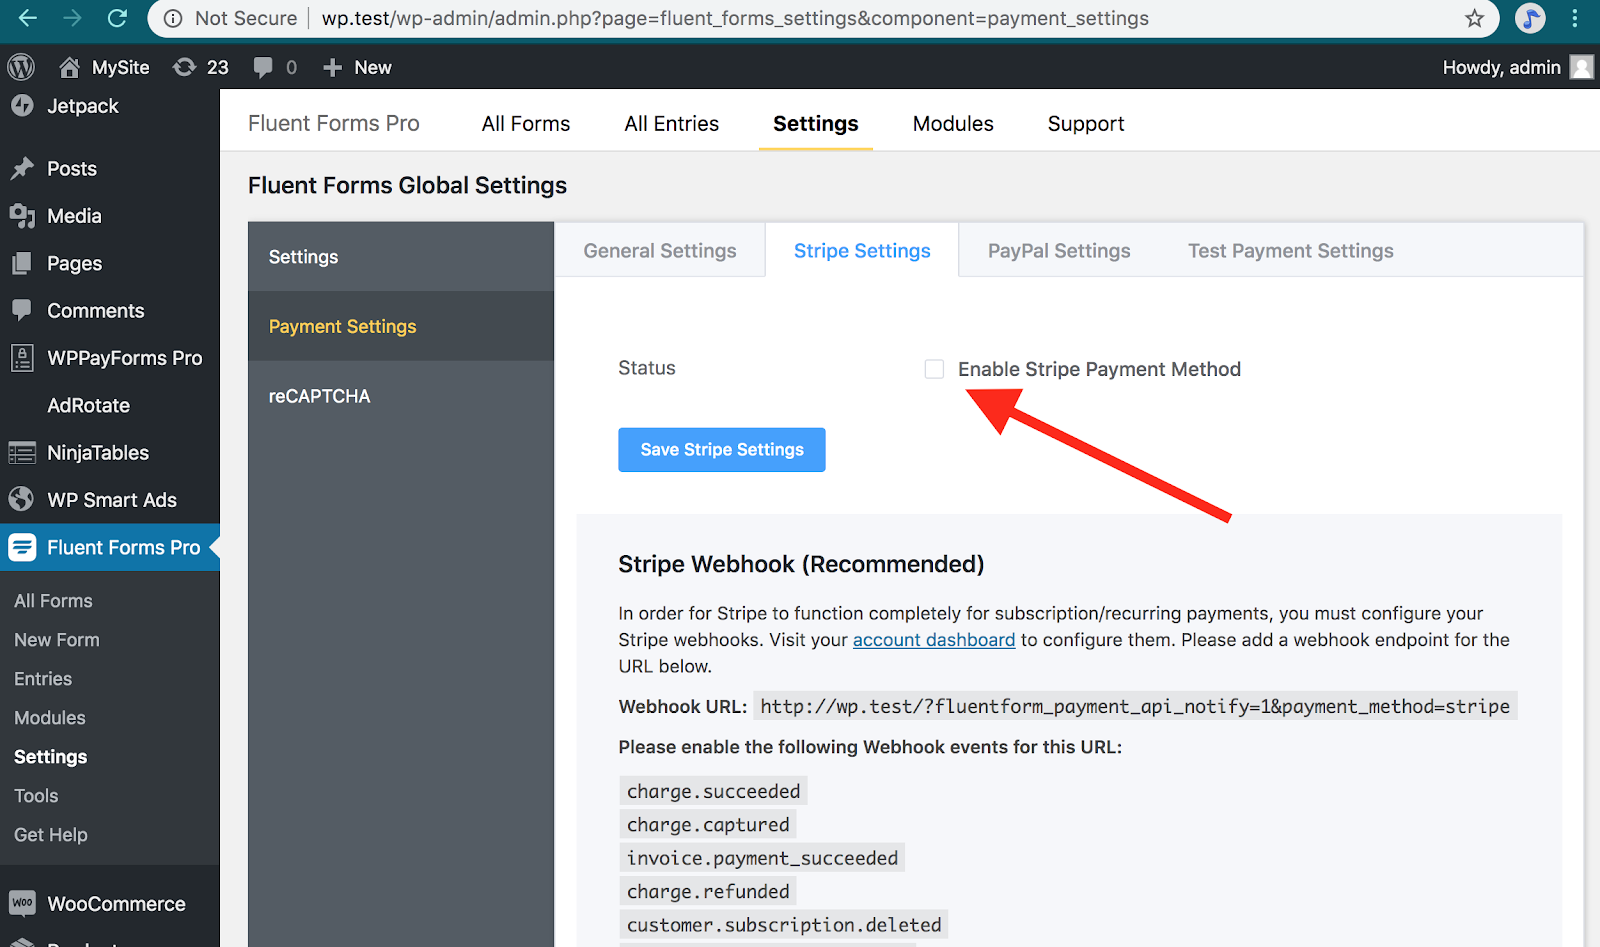Click the Stripe Webhook (Recommended) heading
1600x947 pixels.
tap(801, 564)
